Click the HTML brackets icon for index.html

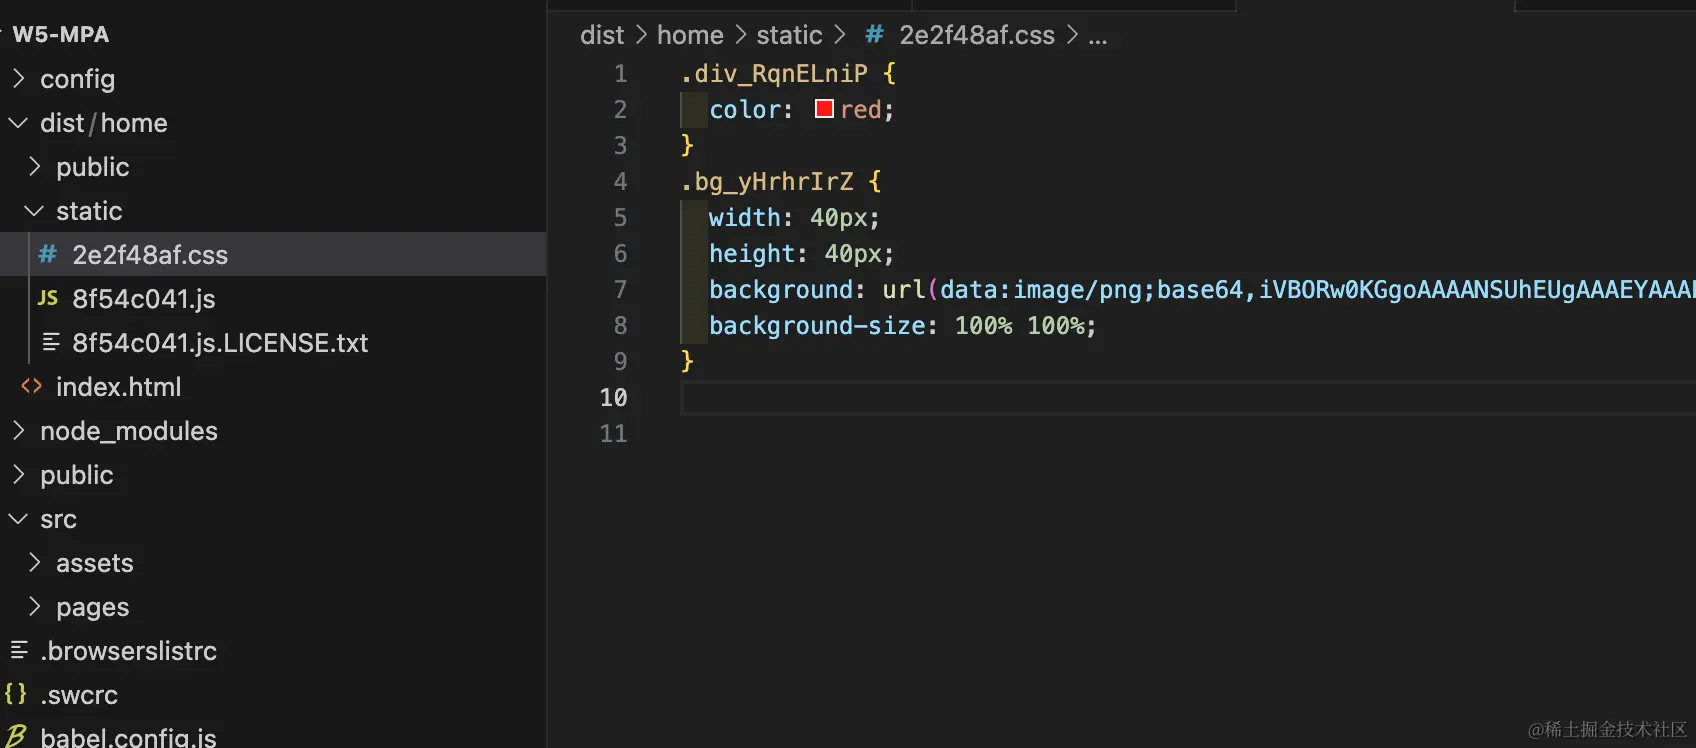(x=31, y=386)
